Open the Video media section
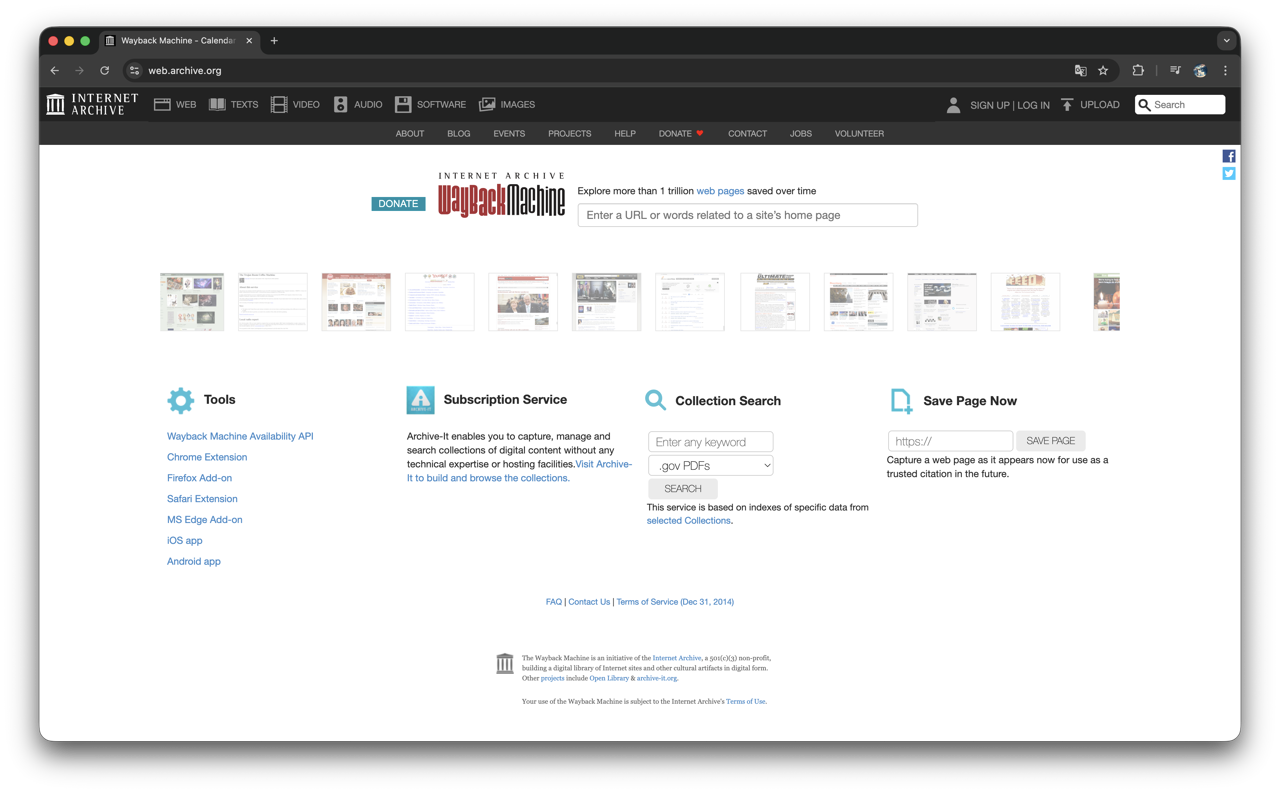Viewport: 1280px width, 793px height. pos(295,104)
